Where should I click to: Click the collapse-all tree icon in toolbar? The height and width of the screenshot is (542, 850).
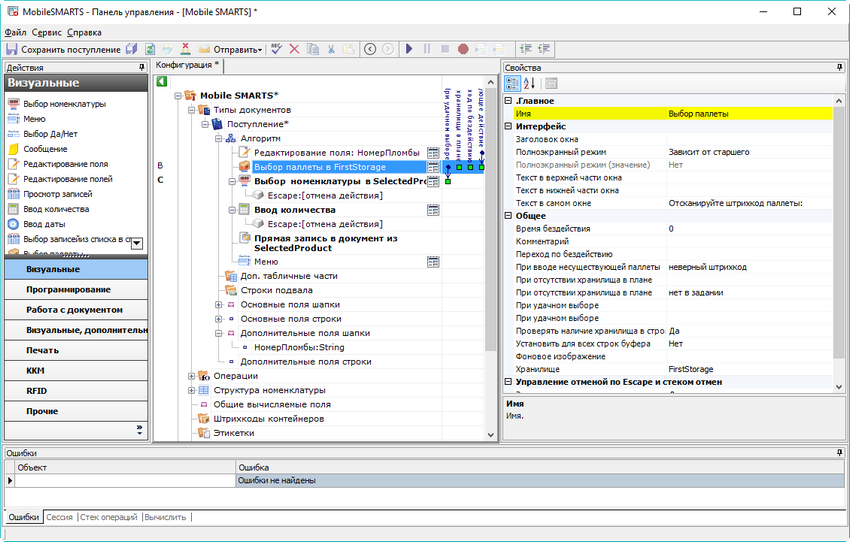(544, 49)
